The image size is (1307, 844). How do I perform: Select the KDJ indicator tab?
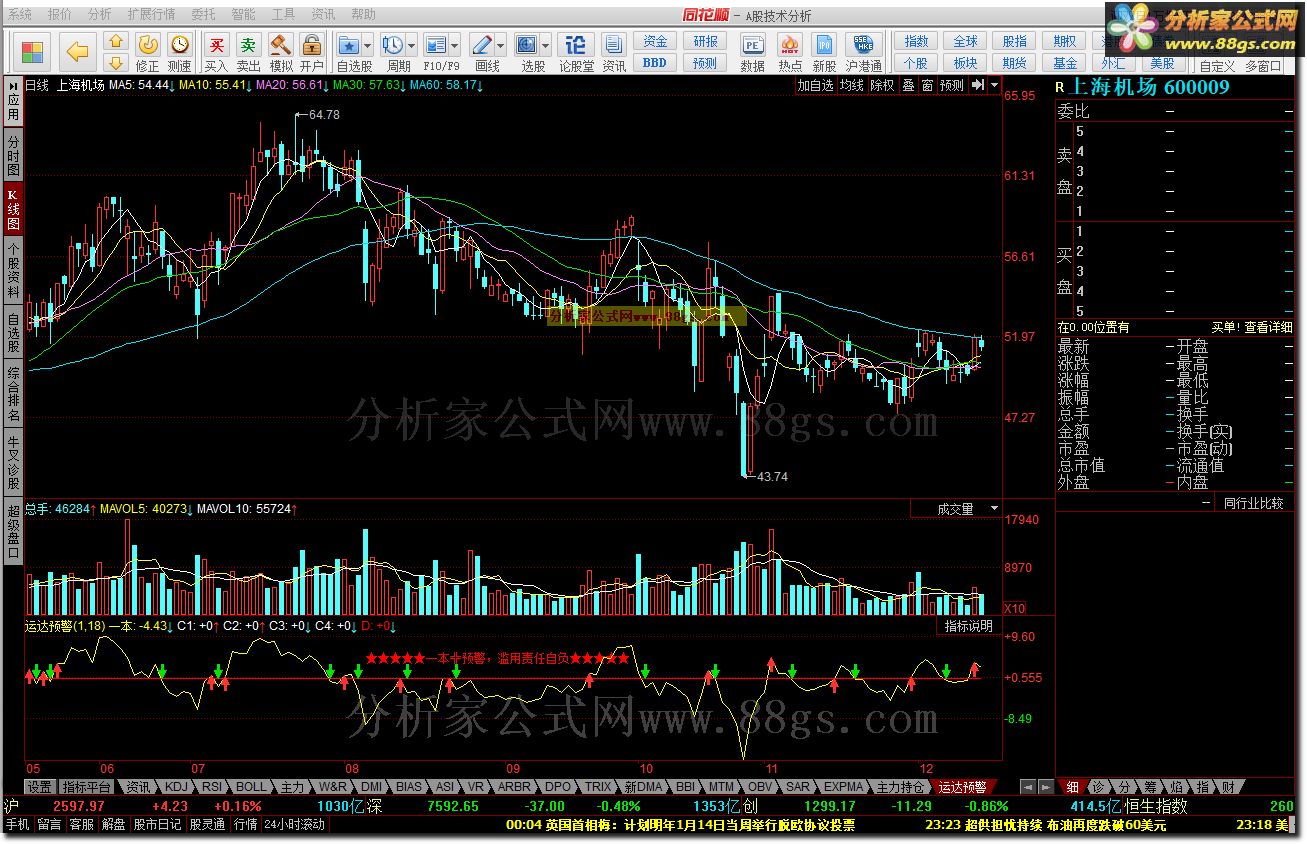click(x=176, y=787)
